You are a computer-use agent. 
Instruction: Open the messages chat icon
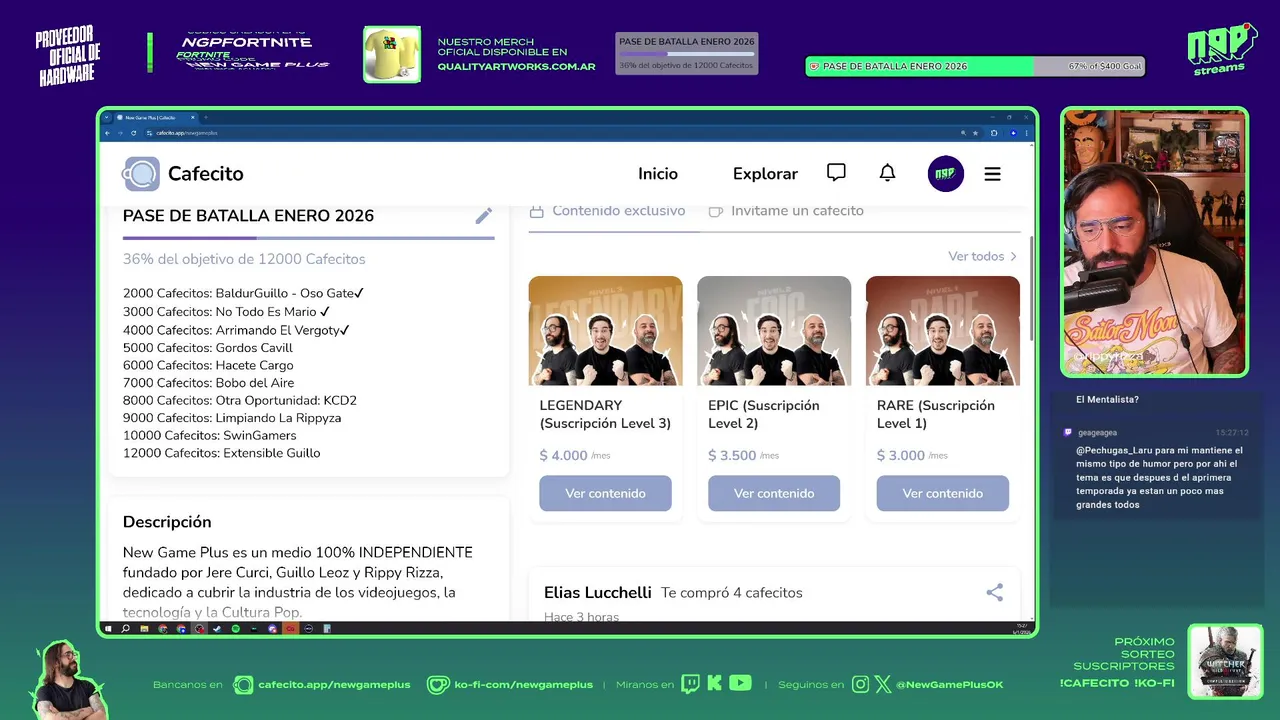tap(836, 173)
